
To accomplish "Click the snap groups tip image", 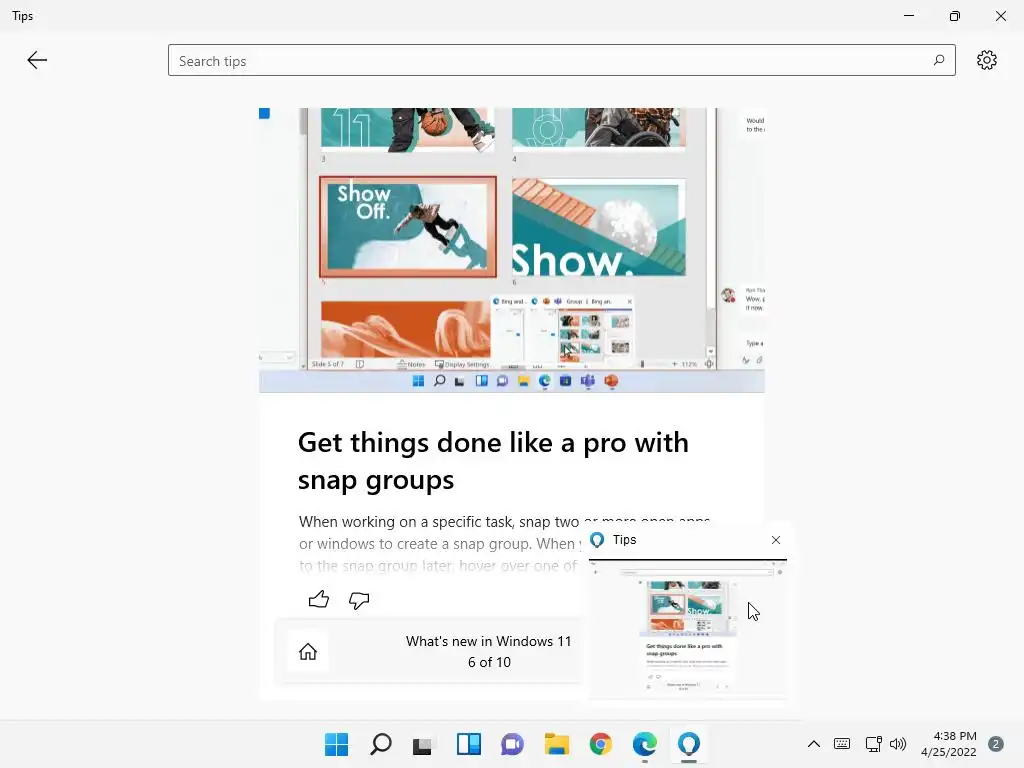I will pos(511,250).
